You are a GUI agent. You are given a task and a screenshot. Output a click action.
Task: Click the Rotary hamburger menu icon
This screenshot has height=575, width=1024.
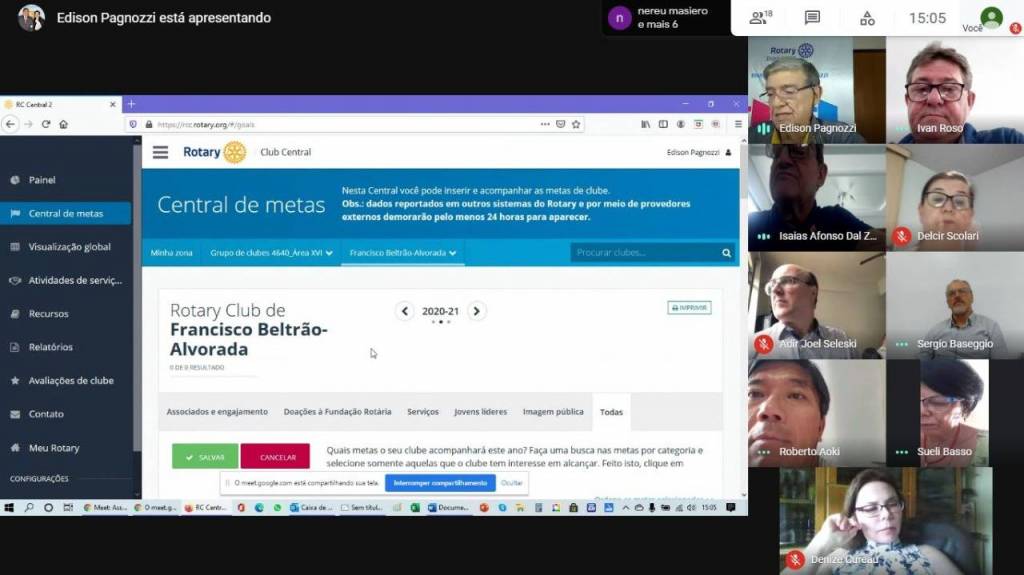coord(160,152)
